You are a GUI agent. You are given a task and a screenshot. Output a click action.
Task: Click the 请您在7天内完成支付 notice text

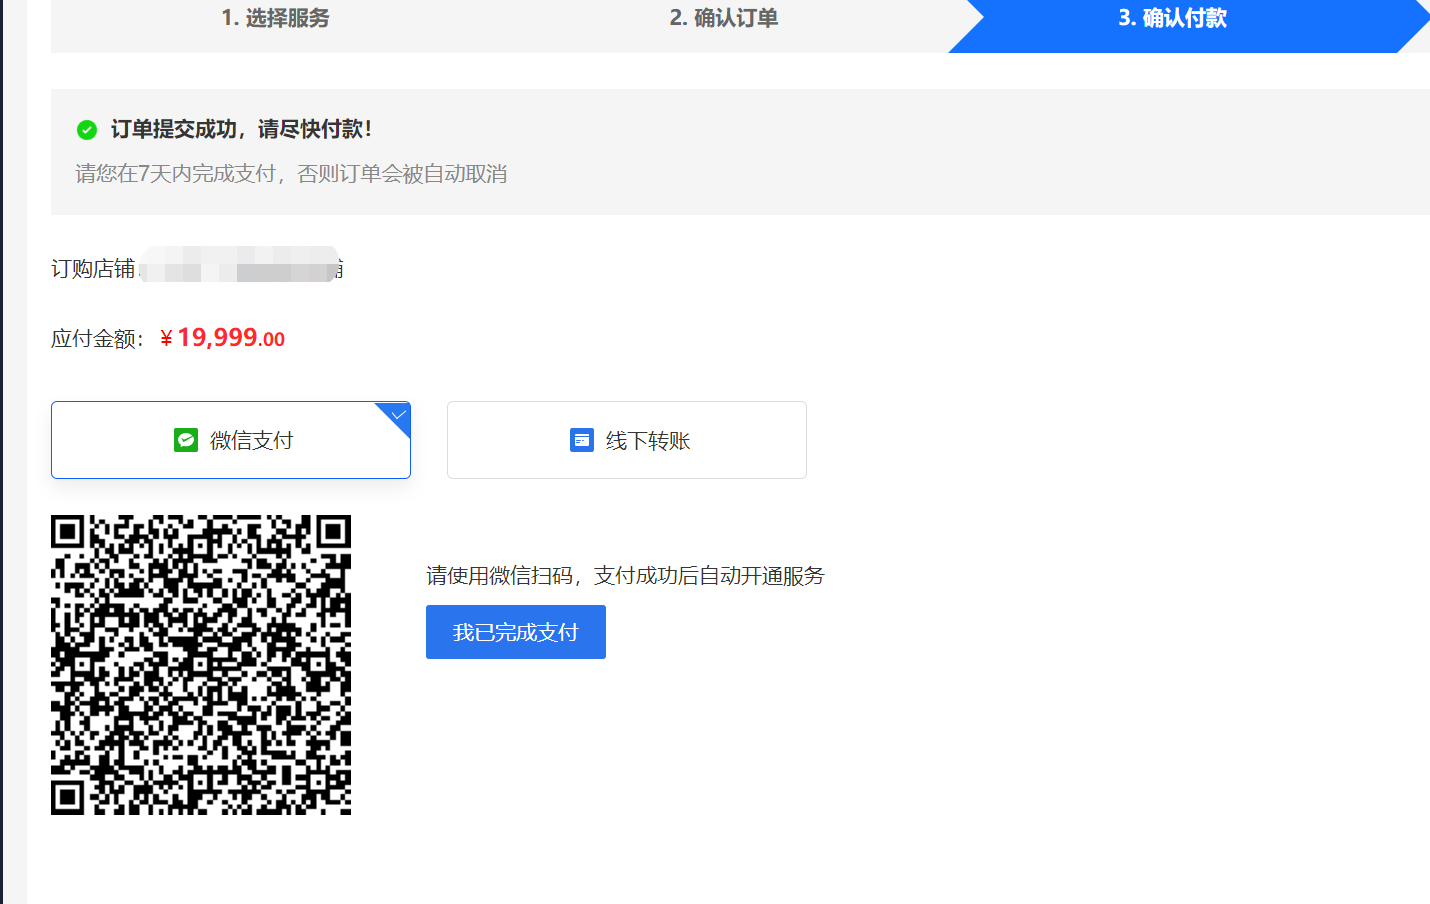tap(291, 174)
